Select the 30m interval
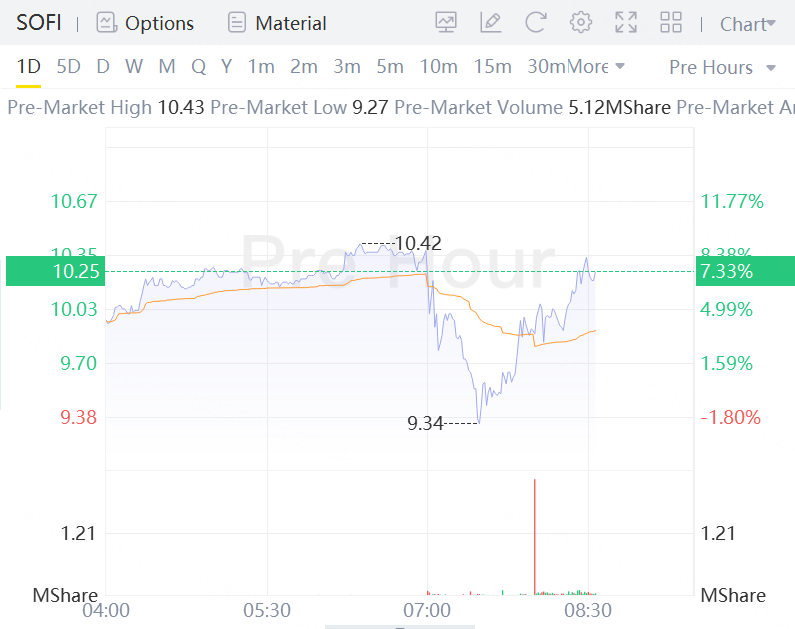 click(x=546, y=67)
